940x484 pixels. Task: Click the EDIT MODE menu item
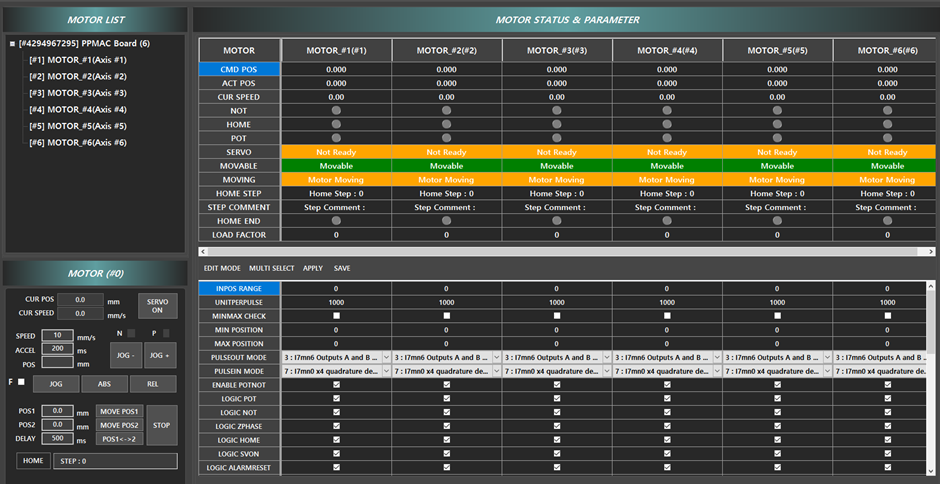coord(222,268)
